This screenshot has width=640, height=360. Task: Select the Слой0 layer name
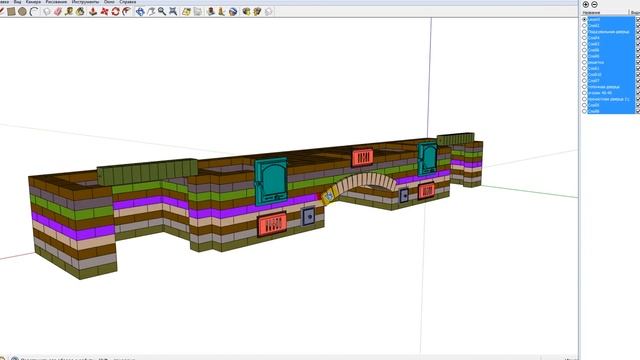coord(594,19)
